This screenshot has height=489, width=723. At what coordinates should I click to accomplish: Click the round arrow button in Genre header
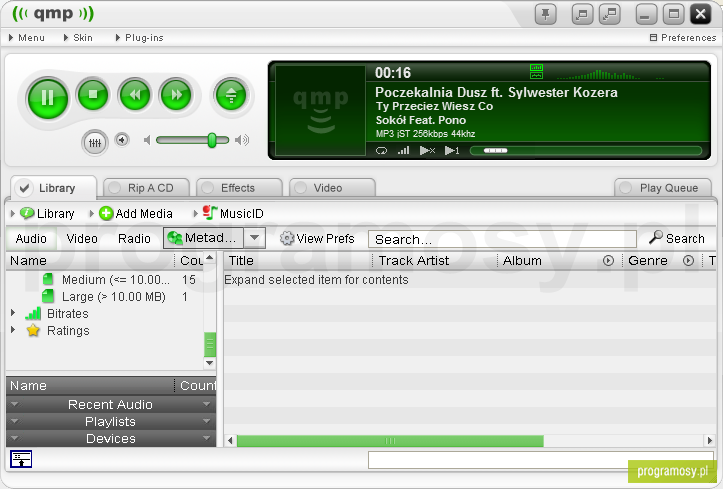click(x=688, y=261)
